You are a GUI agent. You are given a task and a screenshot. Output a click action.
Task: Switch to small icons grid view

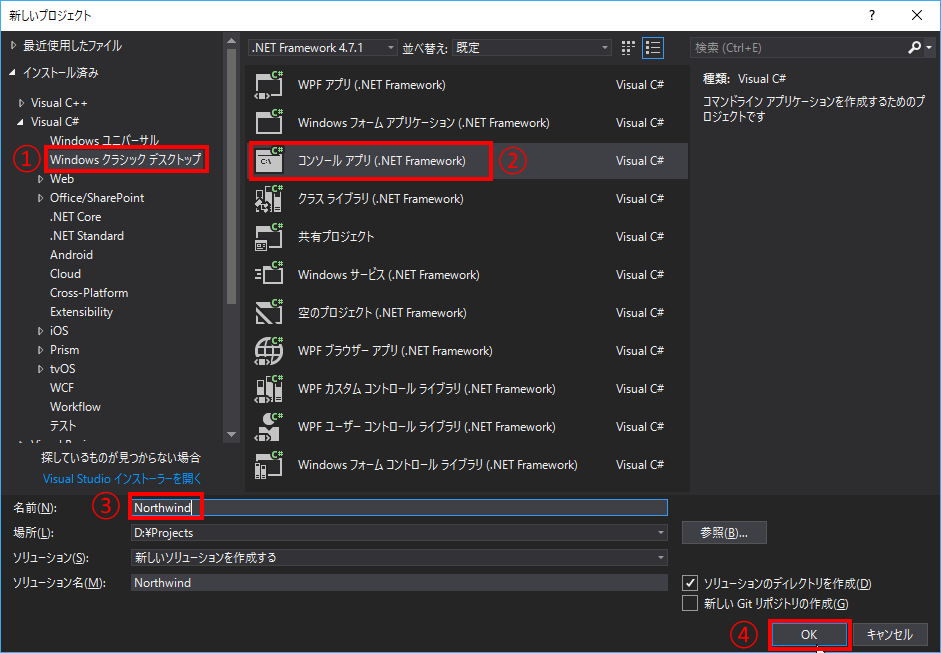(628, 48)
